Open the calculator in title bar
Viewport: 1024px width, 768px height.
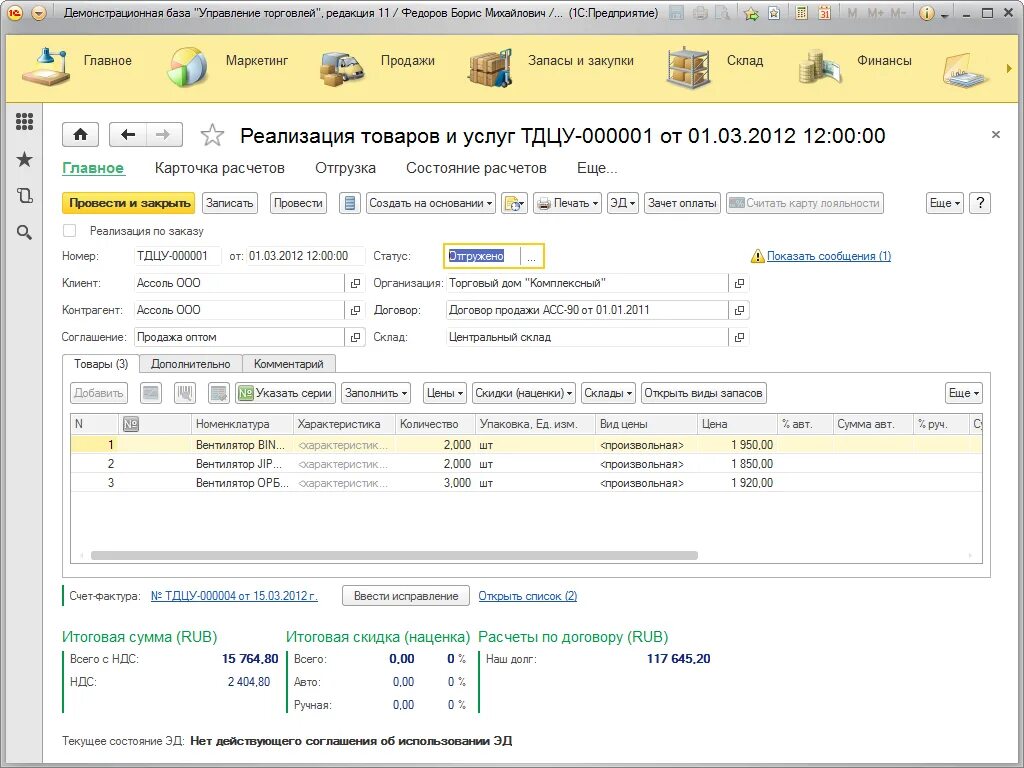801,13
